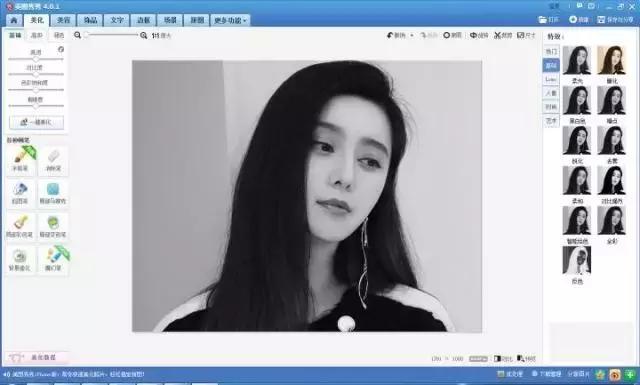Screen dimensions: 640x385
Task: Click the share picture link in status bar
Action: coord(578,374)
